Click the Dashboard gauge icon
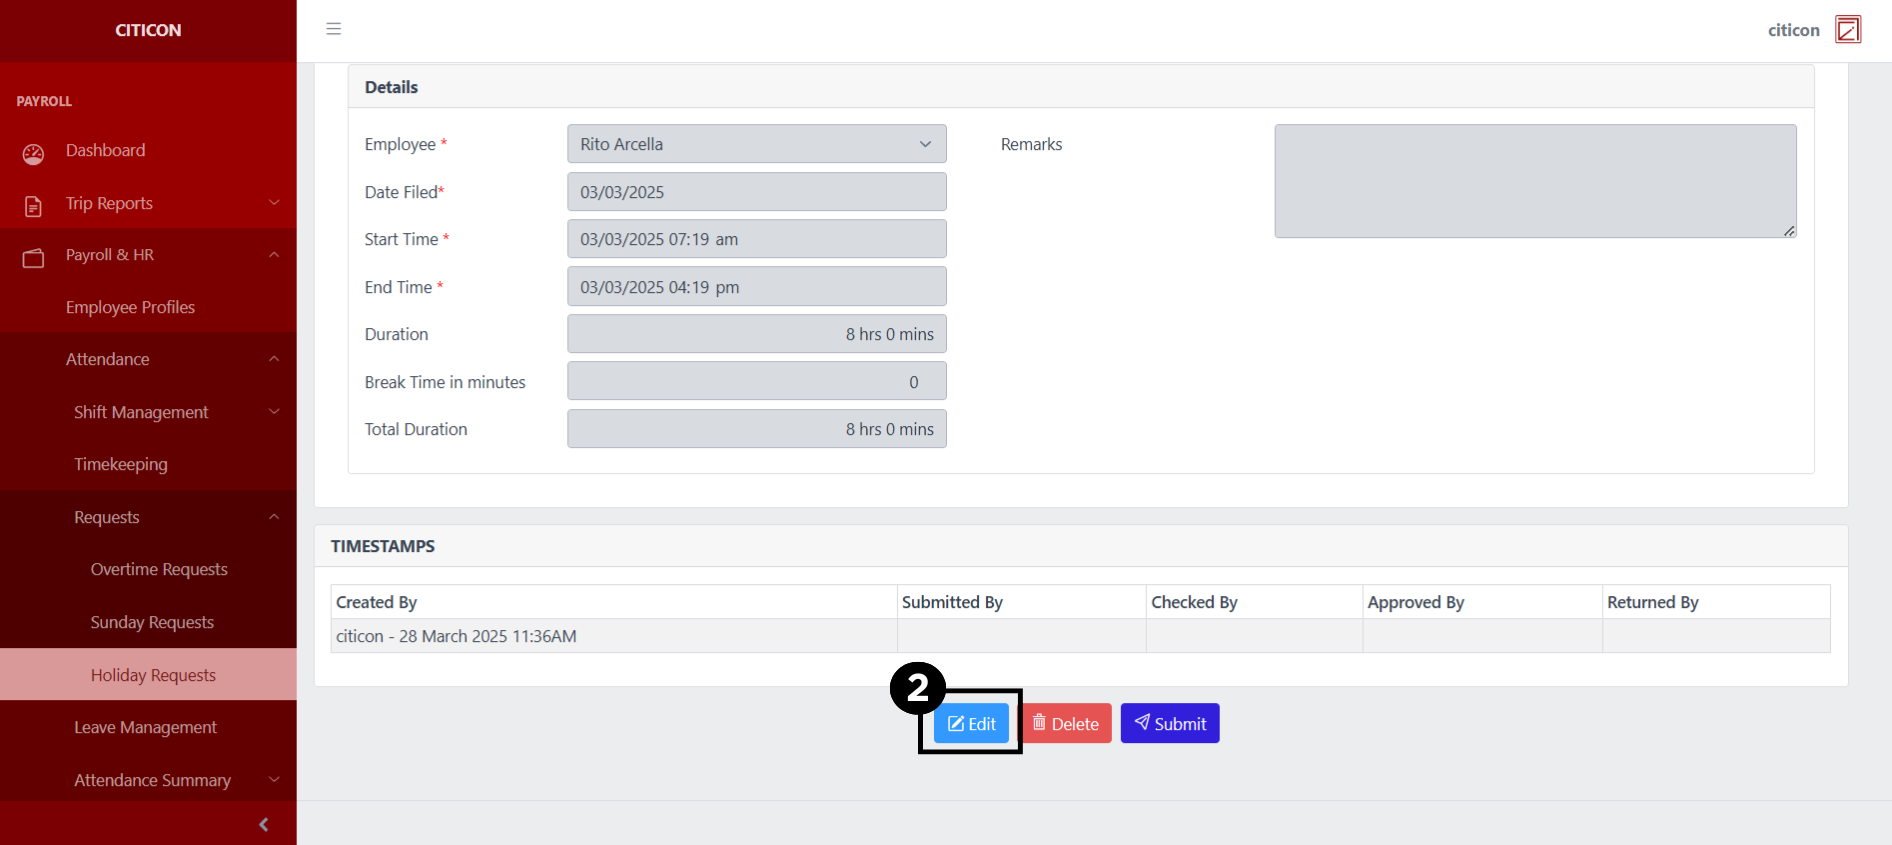Viewport: 1892px width, 845px height. (x=33, y=153)
